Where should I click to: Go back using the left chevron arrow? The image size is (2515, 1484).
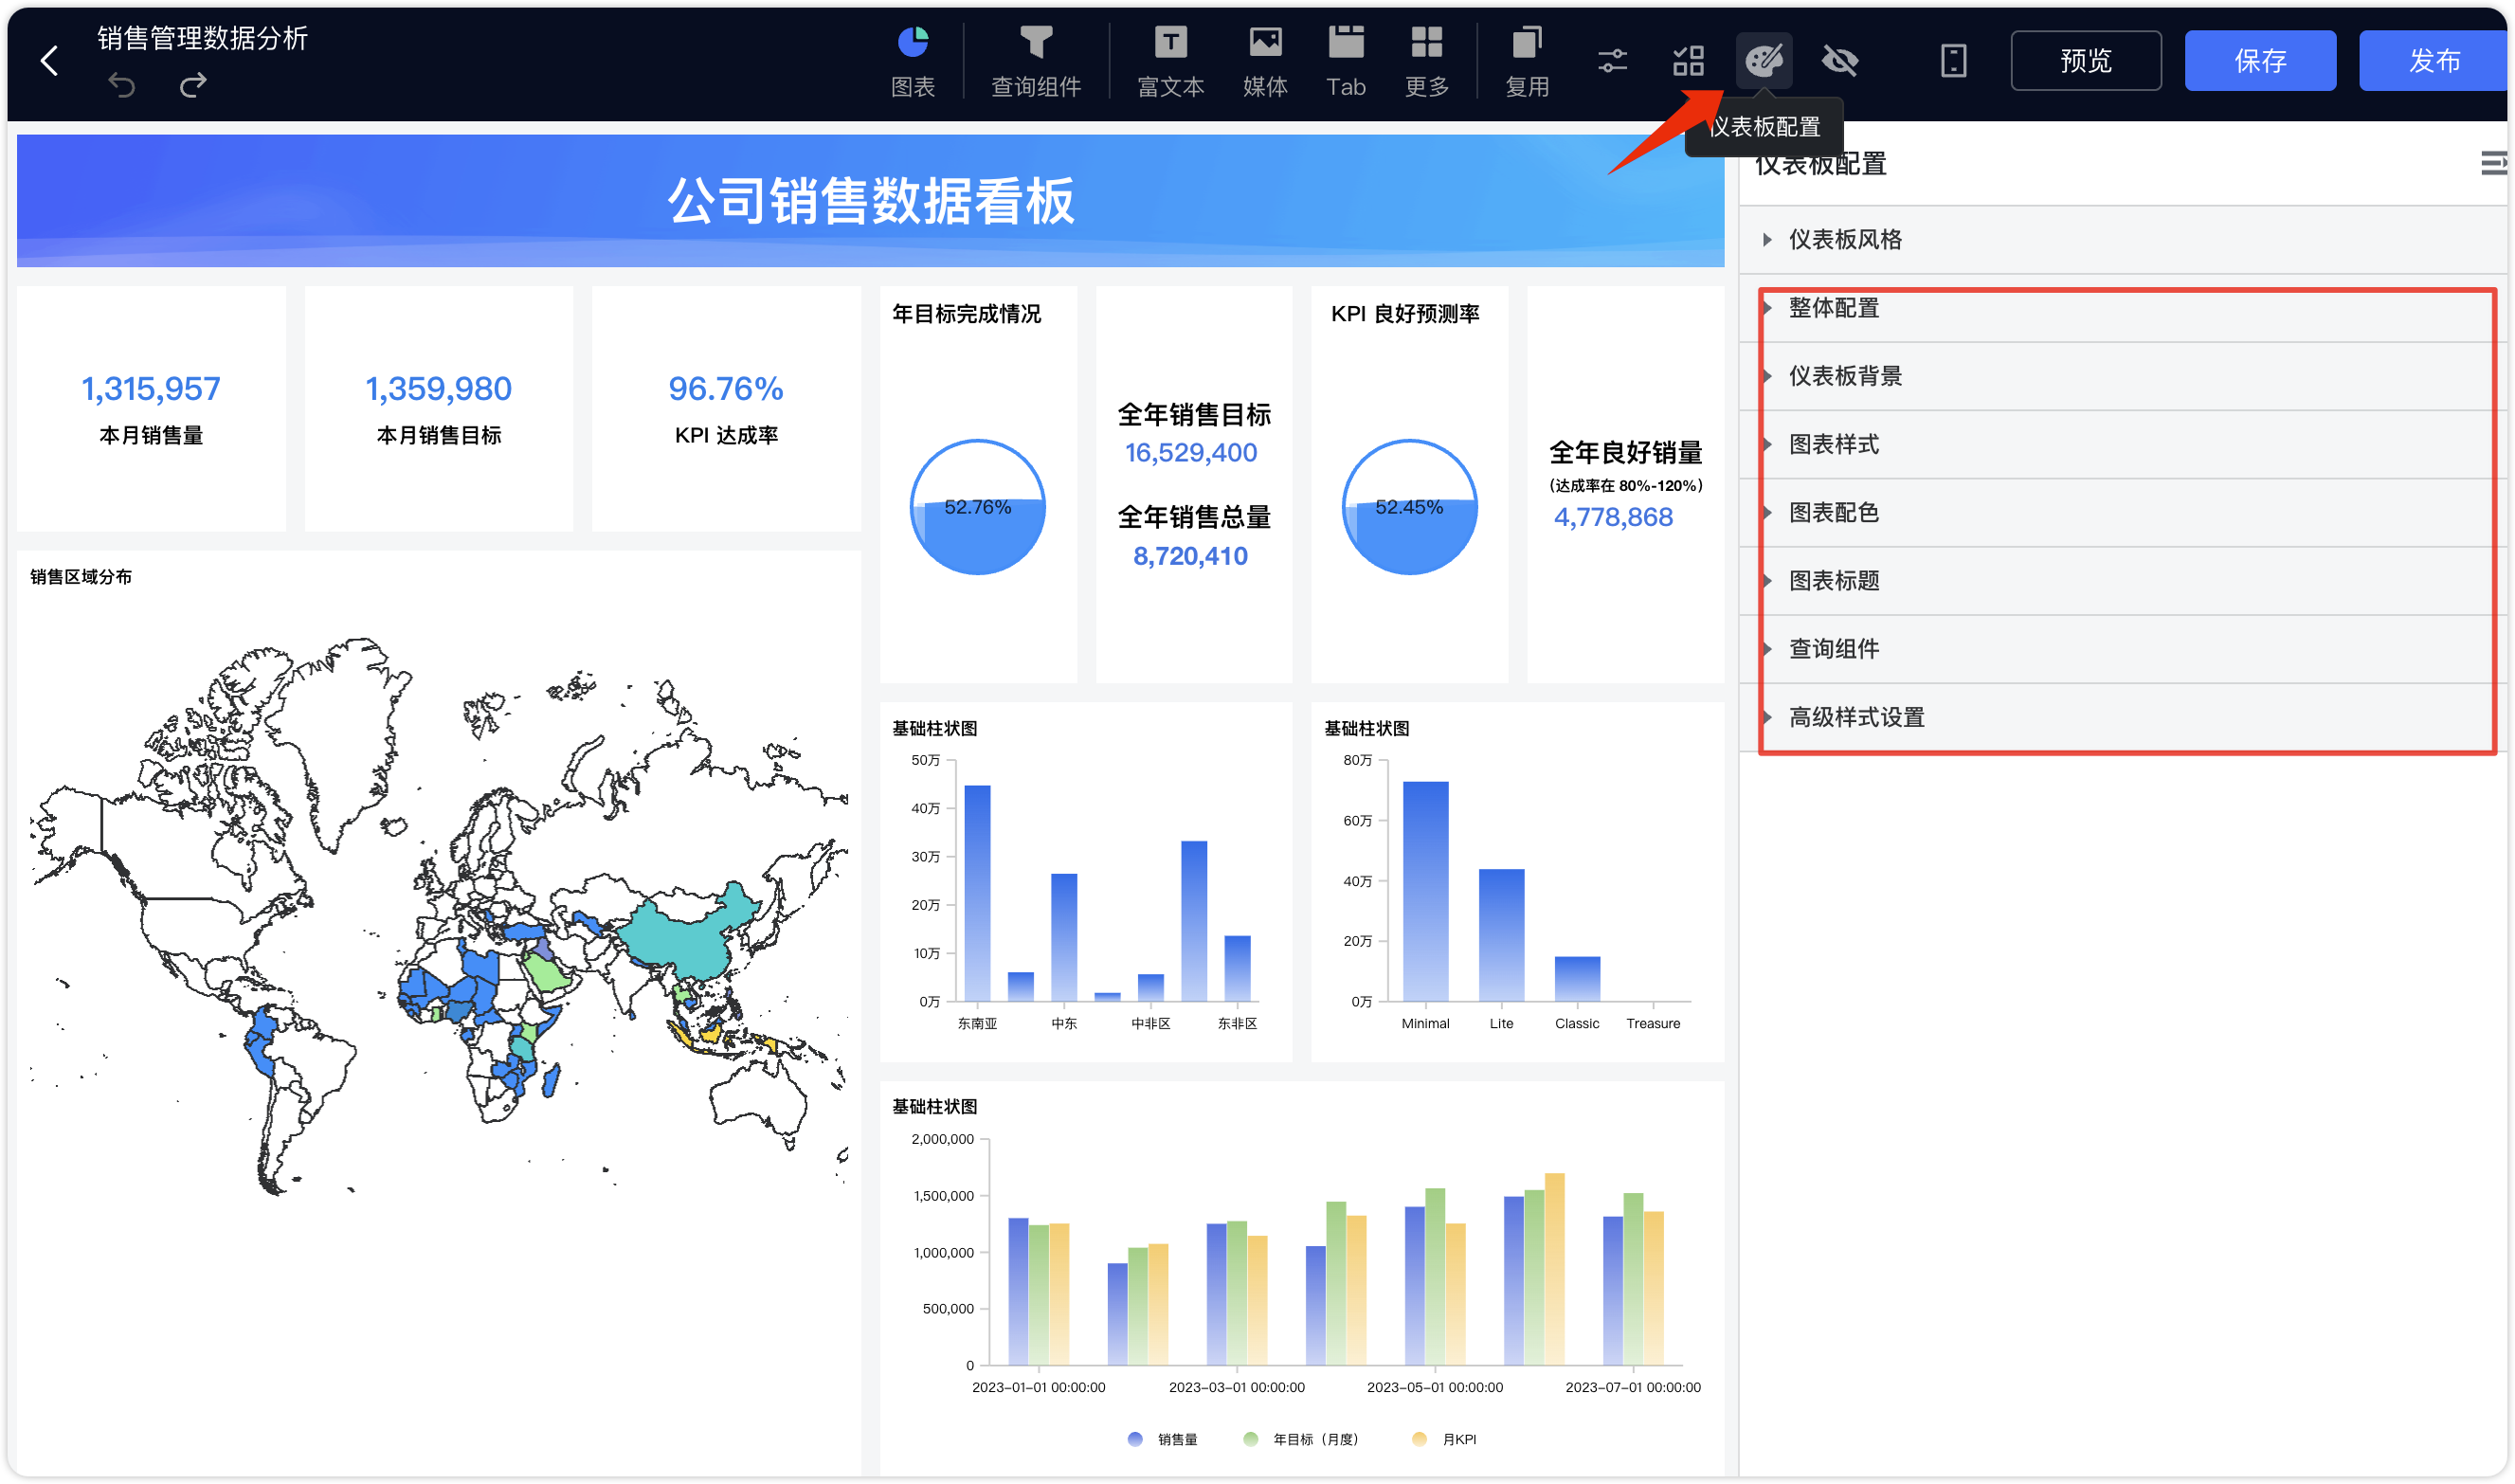click(49, 60)
